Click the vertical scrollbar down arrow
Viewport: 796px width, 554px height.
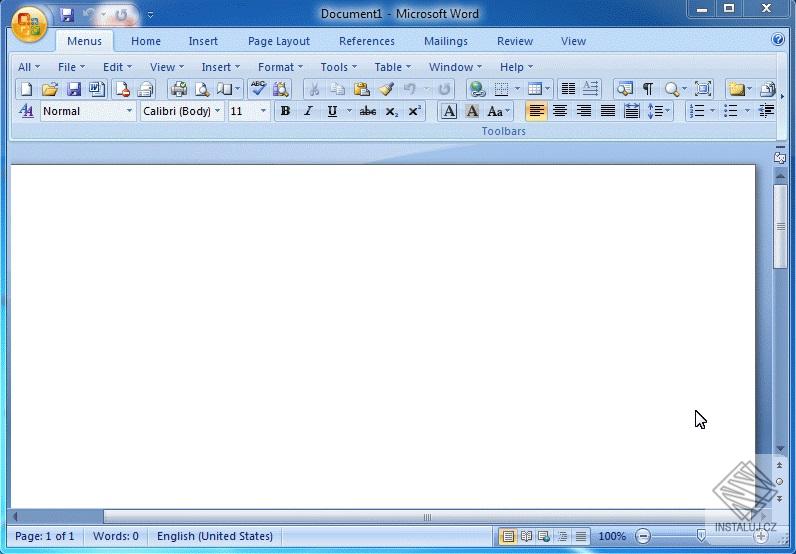780,449
